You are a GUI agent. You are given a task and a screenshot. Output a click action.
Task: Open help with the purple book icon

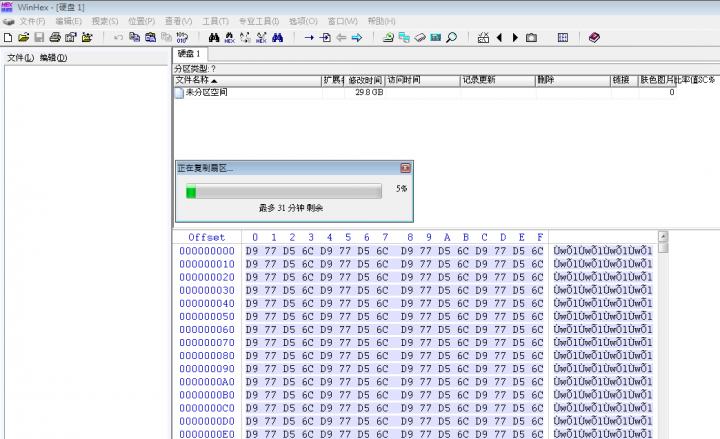(594, 38)
